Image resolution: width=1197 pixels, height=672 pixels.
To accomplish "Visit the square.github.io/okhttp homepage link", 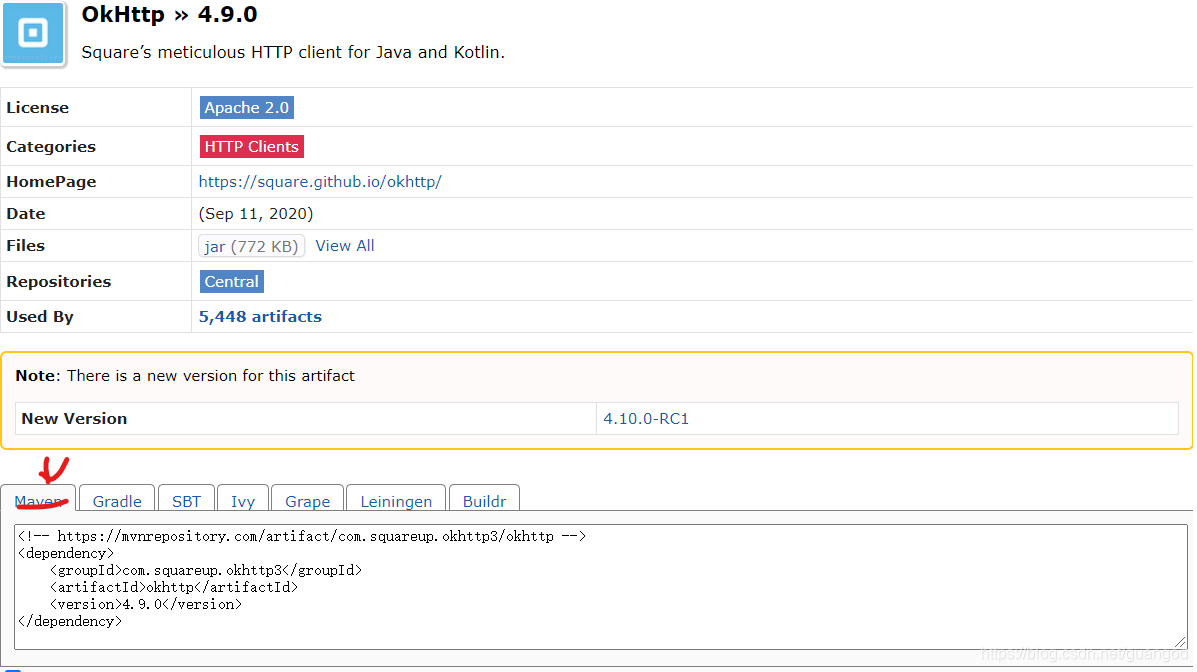I will 320,182.
